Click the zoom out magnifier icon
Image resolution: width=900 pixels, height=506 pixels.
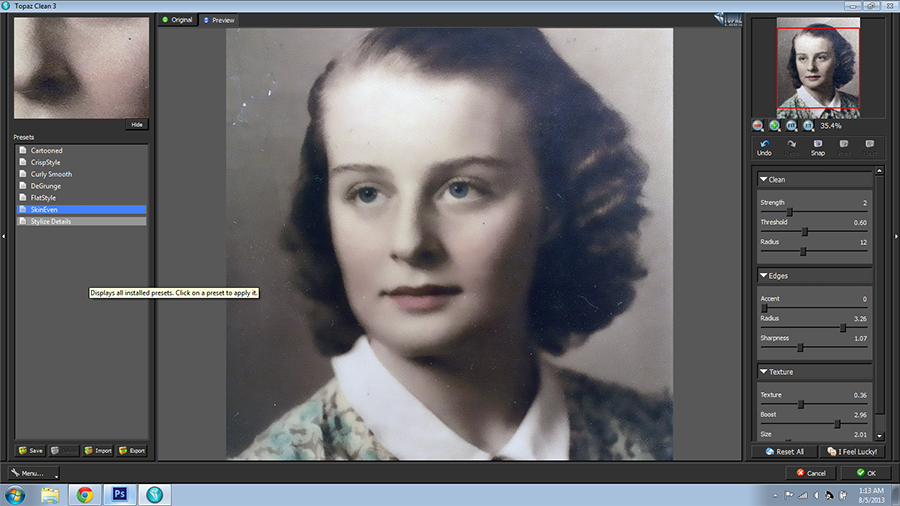point(758,126)
